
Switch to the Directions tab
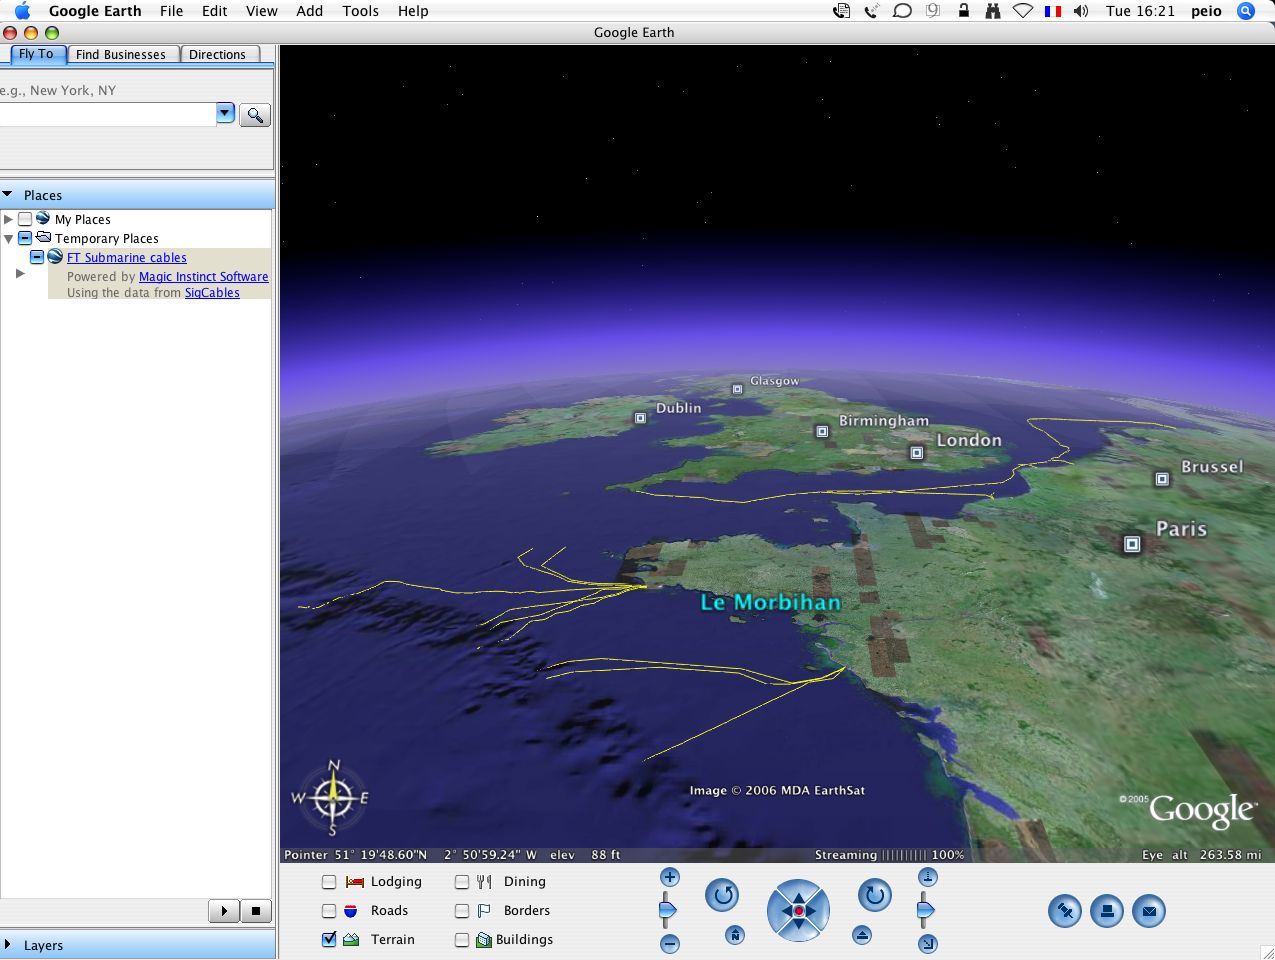pos(218,54)
